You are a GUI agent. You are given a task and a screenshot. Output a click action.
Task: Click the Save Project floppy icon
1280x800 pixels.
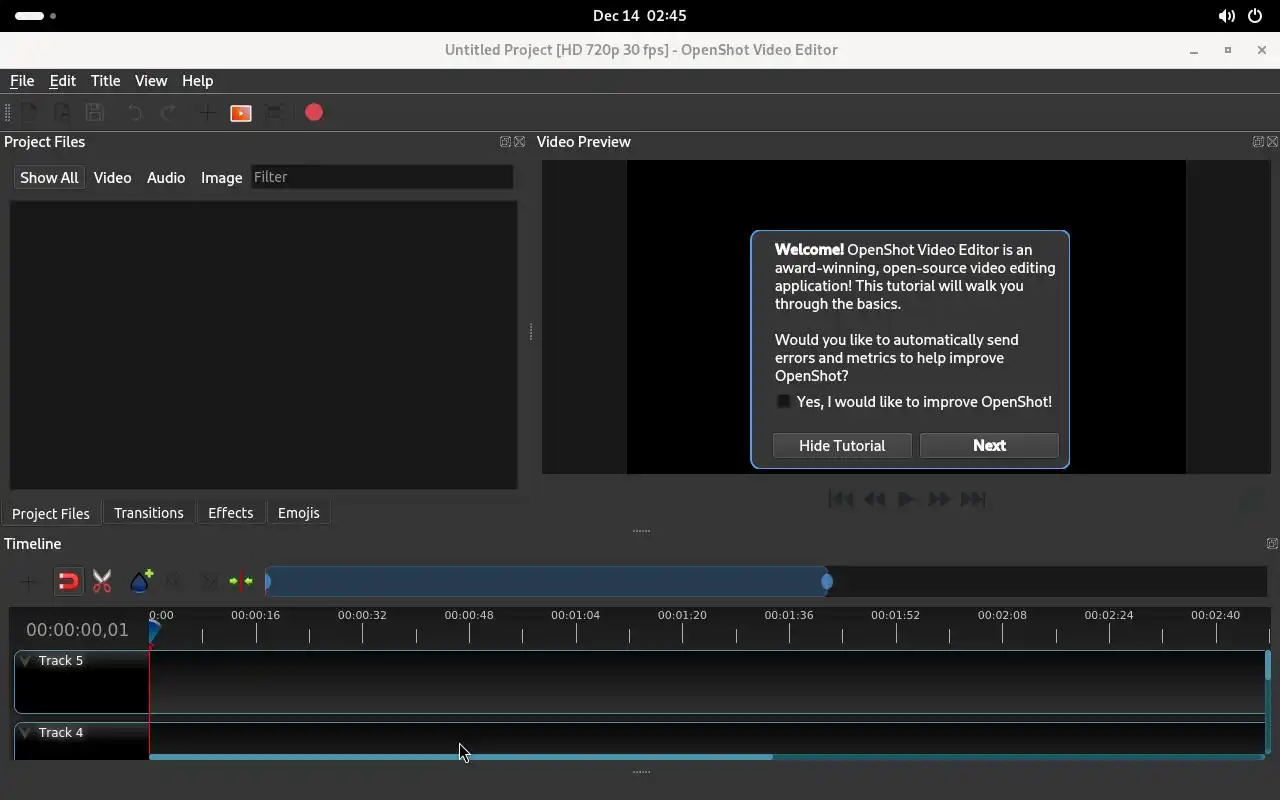tap(95, 113)
